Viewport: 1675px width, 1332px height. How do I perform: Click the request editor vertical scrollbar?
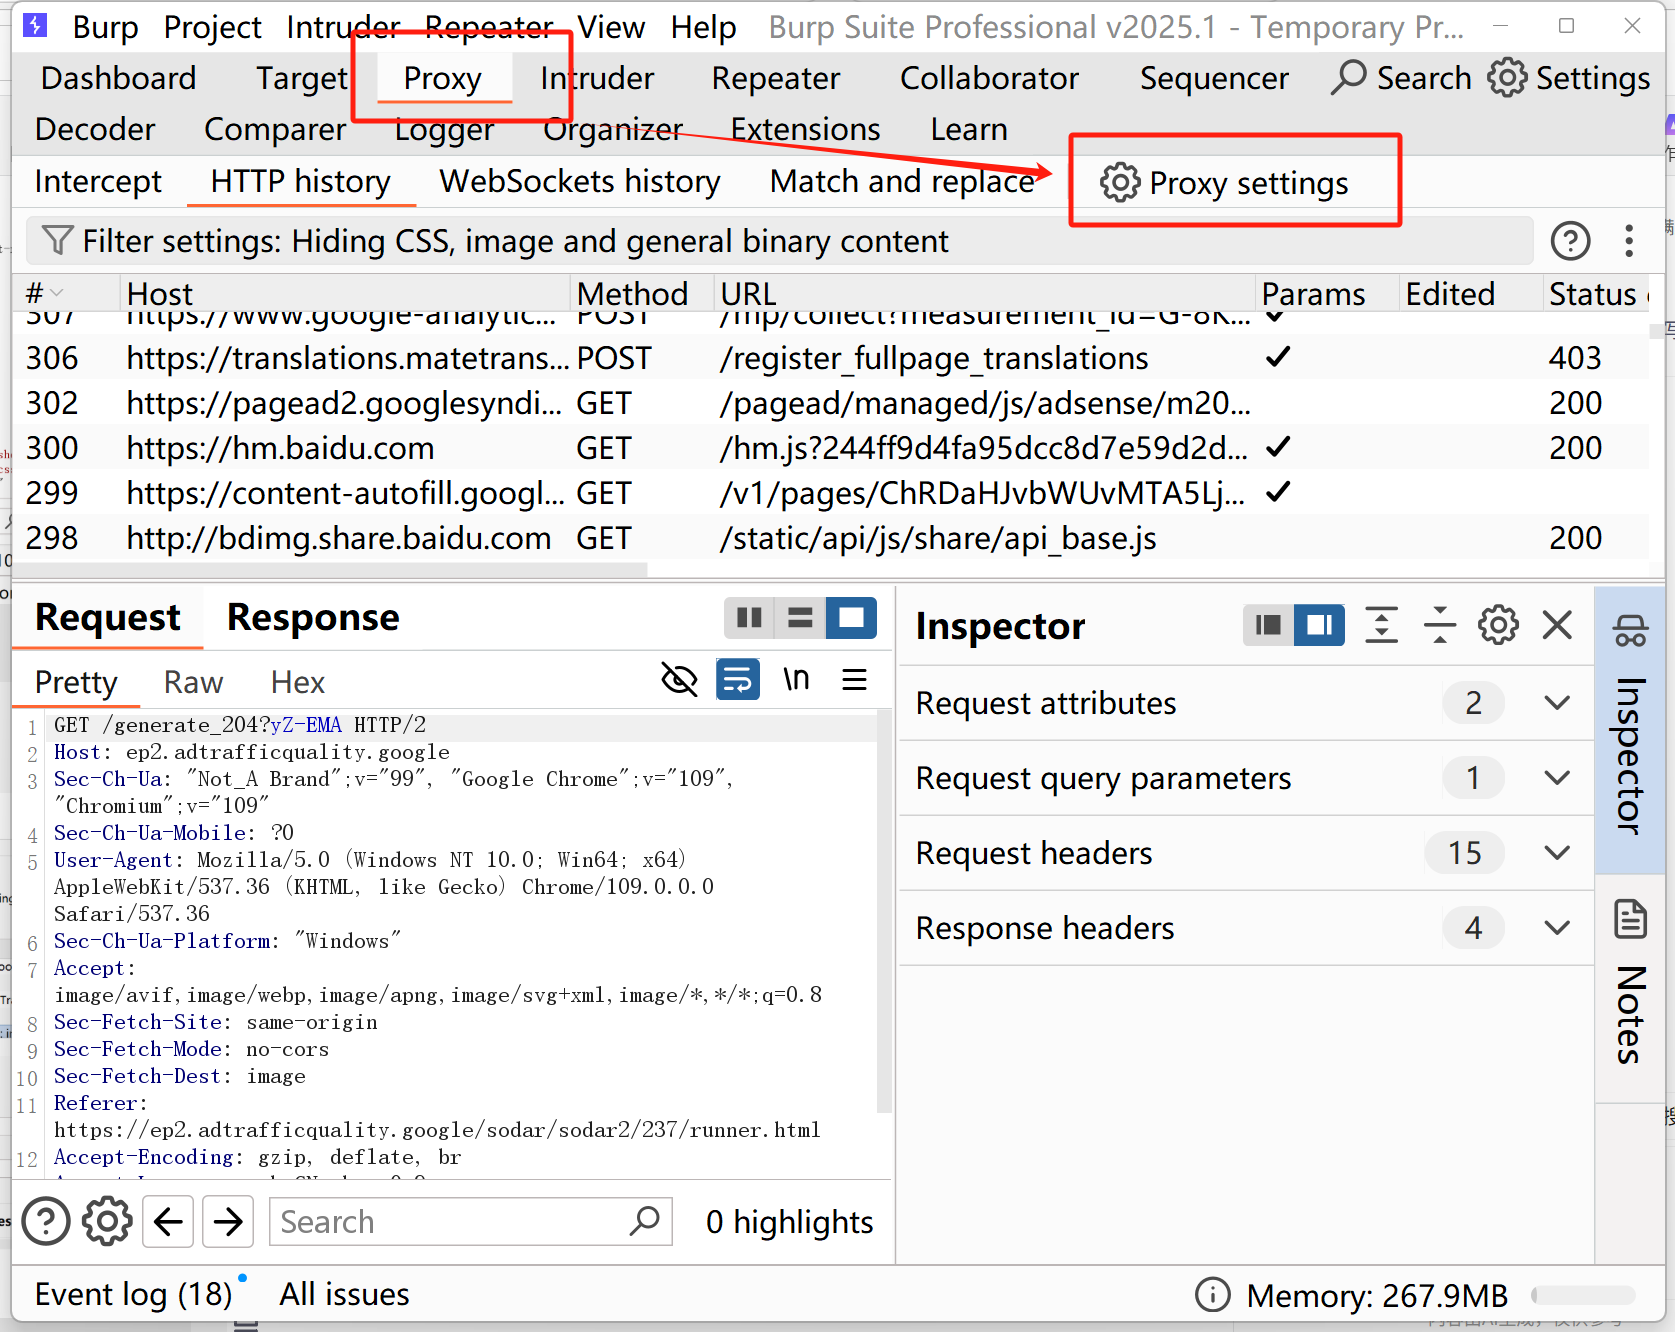tap(883, 910)
